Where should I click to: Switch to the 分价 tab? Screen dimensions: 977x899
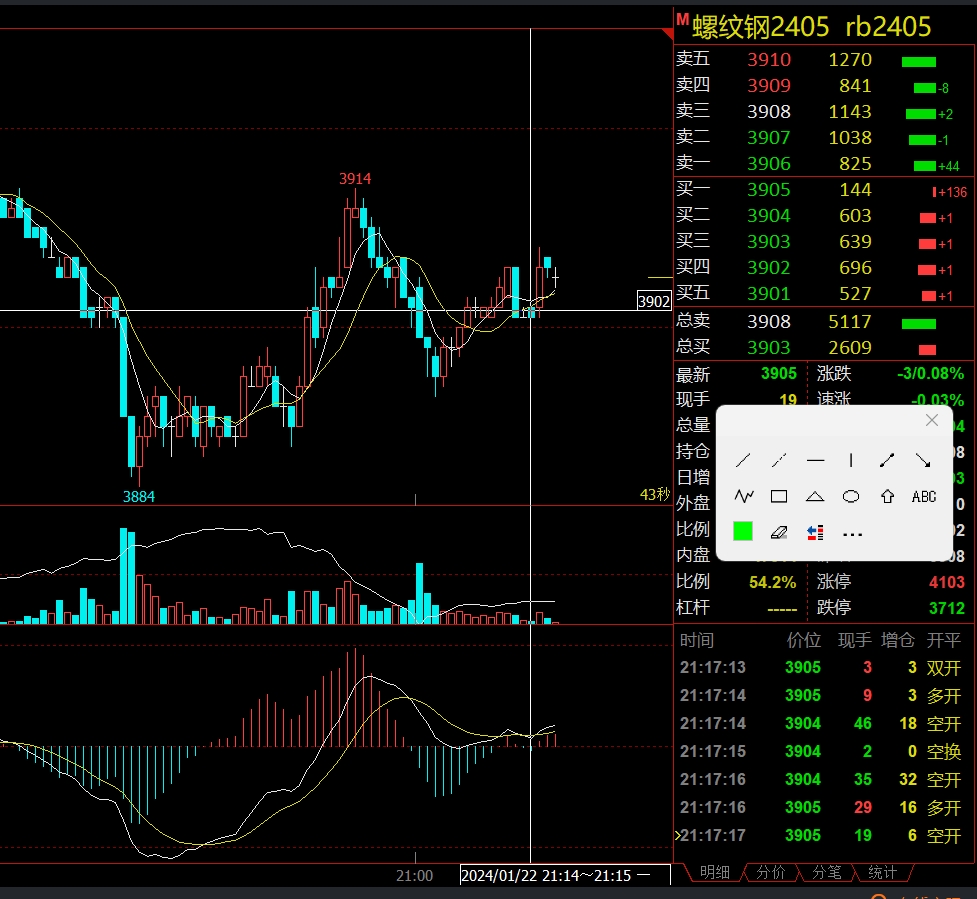point(771,872)
